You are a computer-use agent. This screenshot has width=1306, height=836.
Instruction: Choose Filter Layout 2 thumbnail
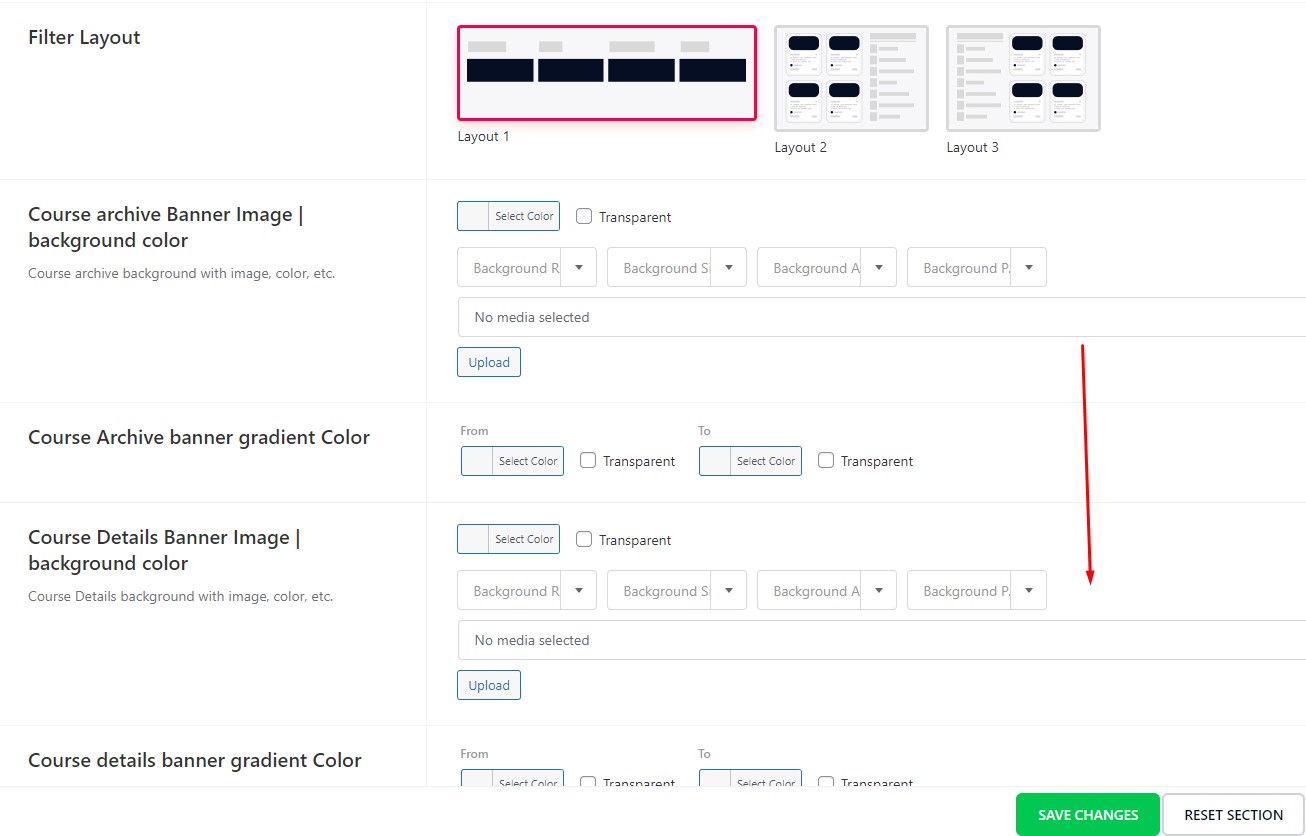point(852,78)
